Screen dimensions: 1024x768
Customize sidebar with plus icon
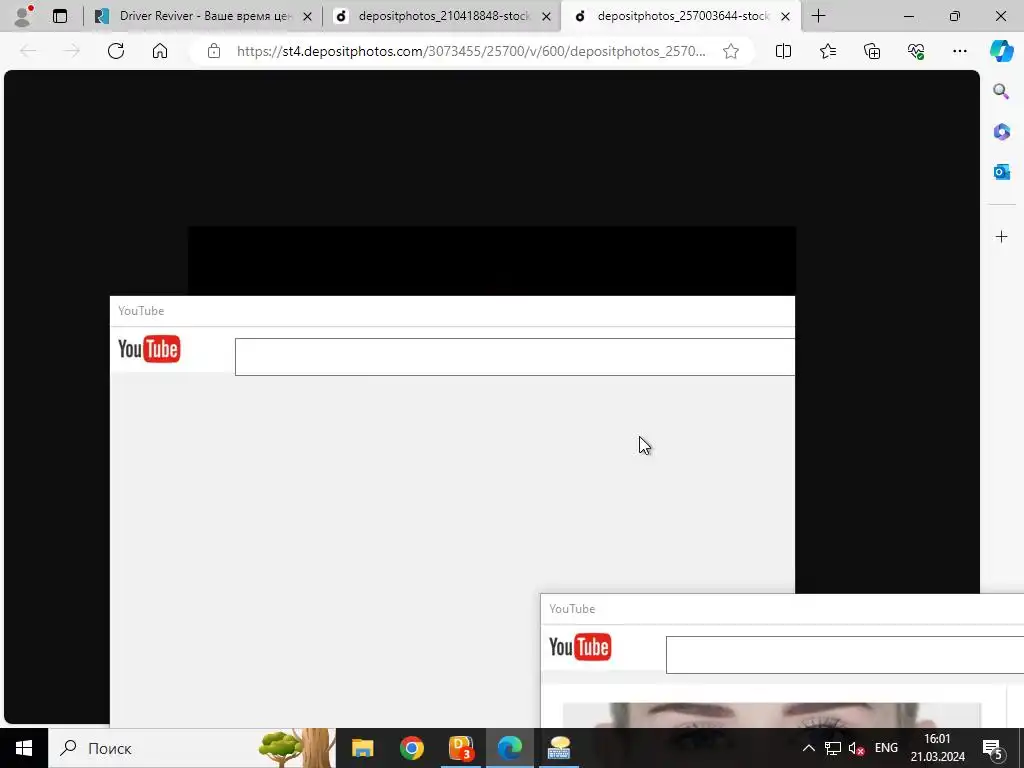coord(1001,236)
